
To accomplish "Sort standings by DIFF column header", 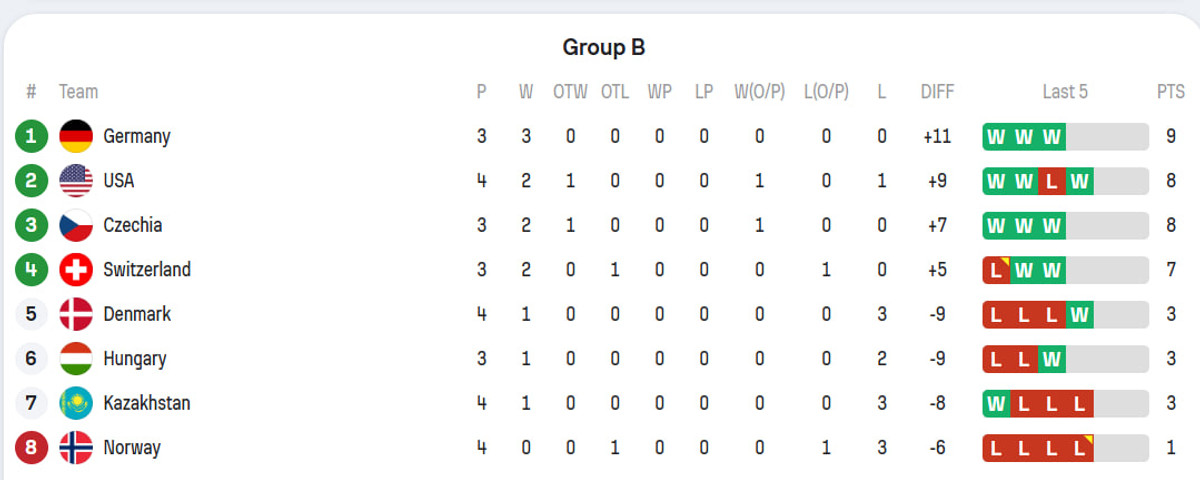I will pos(937,92).
